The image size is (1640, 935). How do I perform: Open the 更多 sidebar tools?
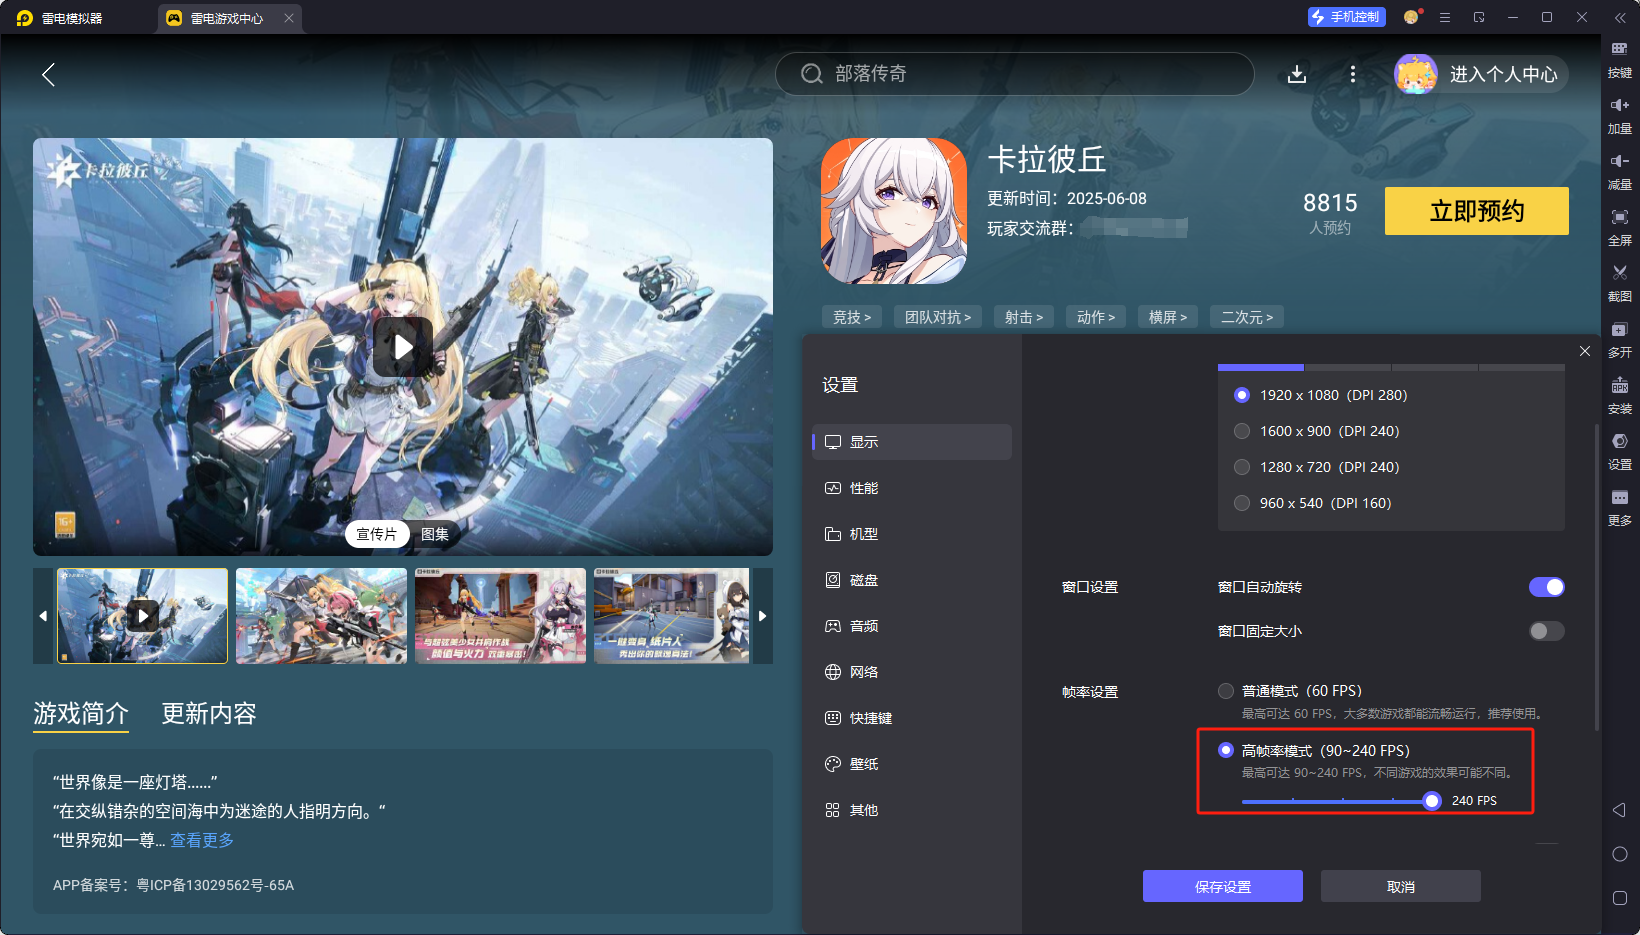click(x=1620, y=507)
